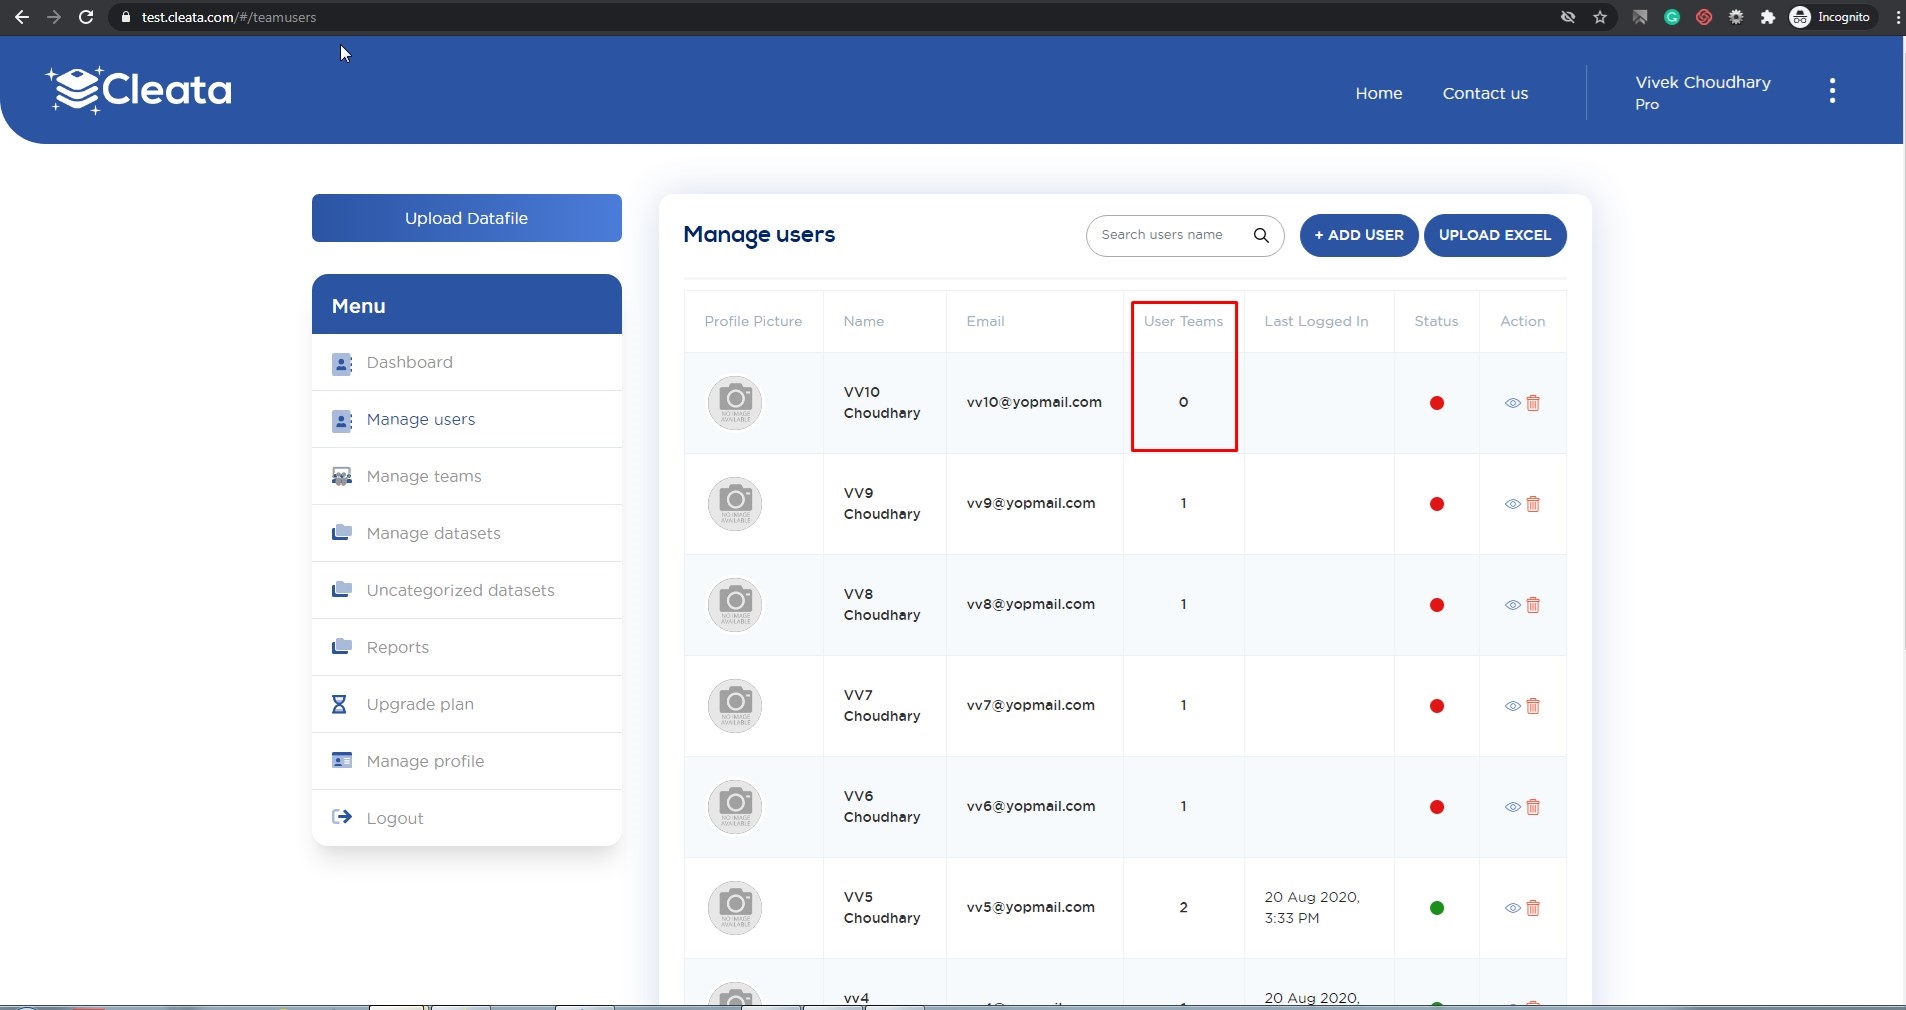
Task: Click the Logout menu icon
Action: pos(342,817)
